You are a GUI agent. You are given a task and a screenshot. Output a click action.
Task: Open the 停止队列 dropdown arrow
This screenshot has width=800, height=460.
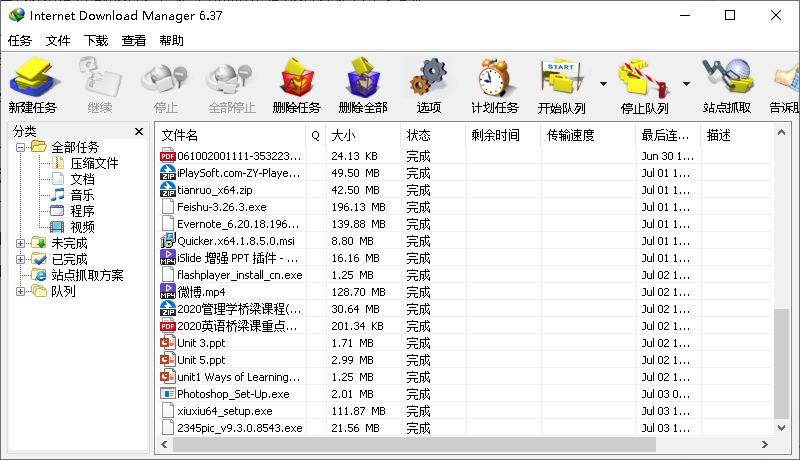[x=686, y=84]
